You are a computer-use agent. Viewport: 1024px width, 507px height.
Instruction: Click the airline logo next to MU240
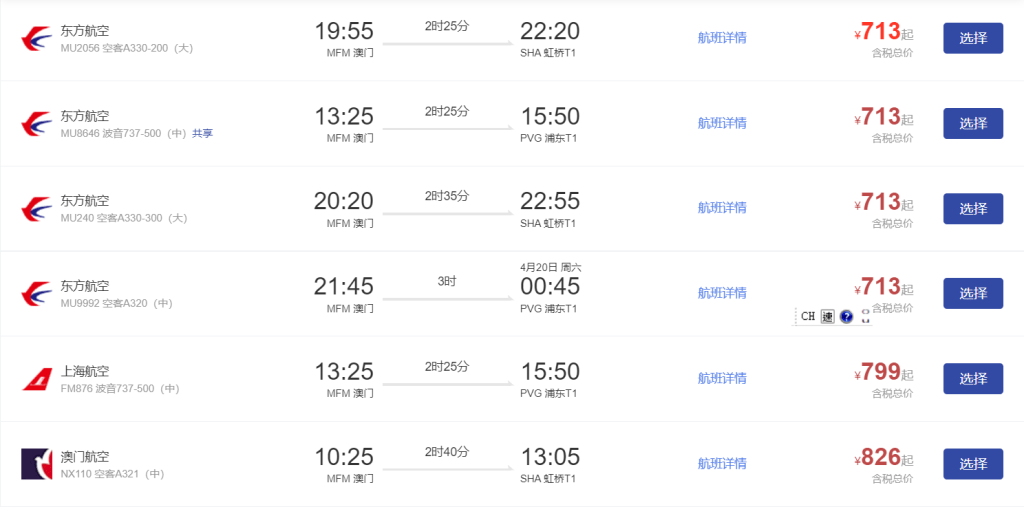(x=36, y=209)
